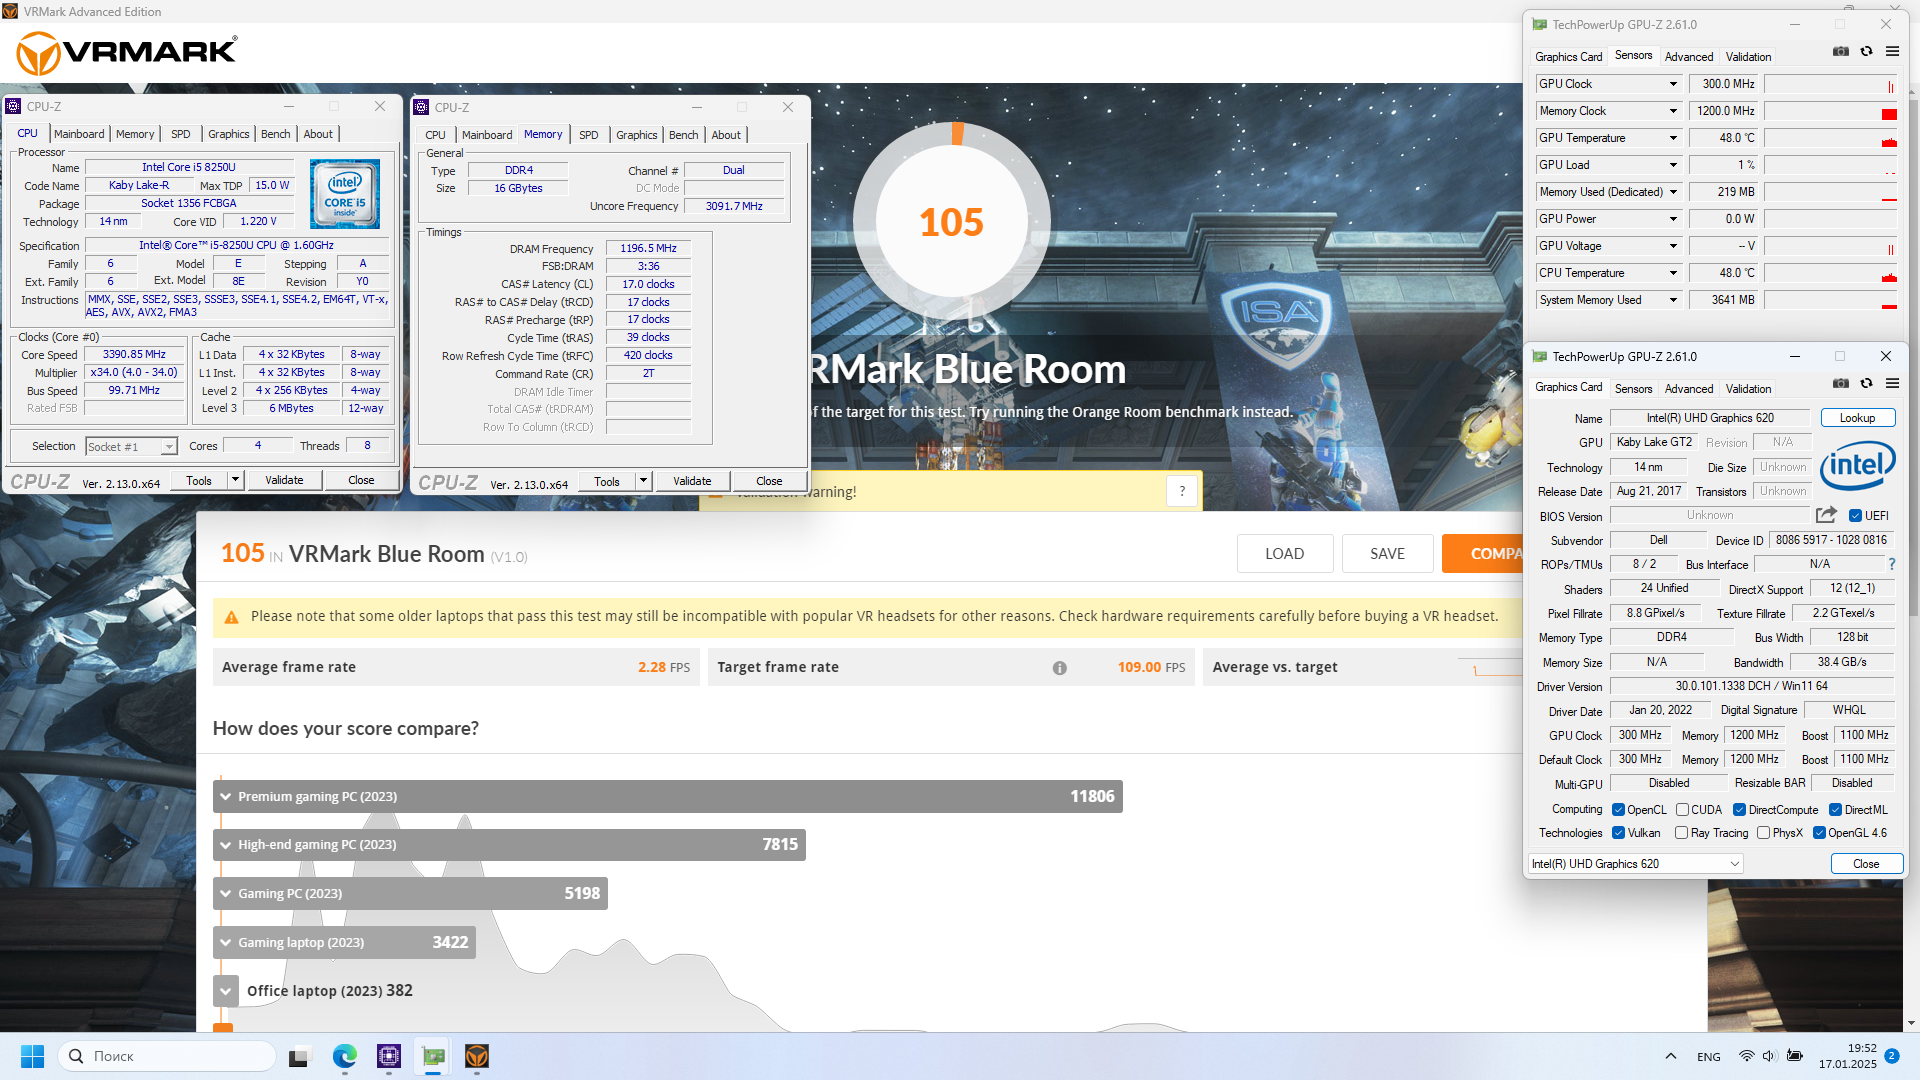The height and width of the screenshot is (1080, 1920).
Task: Click the ENG language indicator
Action: point(1709,1057)
